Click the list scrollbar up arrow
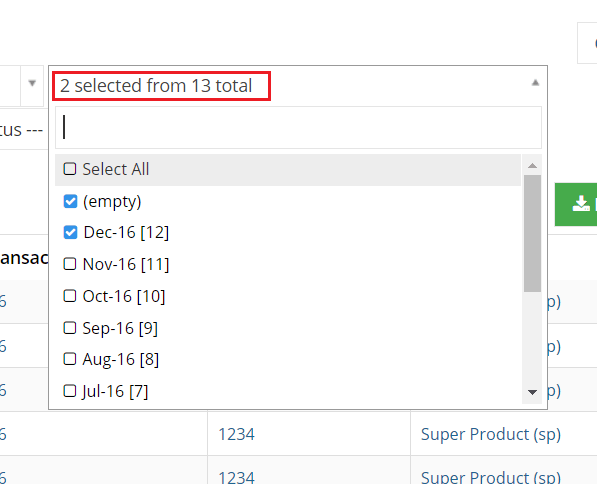597x493 pixels. [x=532, y=166]
